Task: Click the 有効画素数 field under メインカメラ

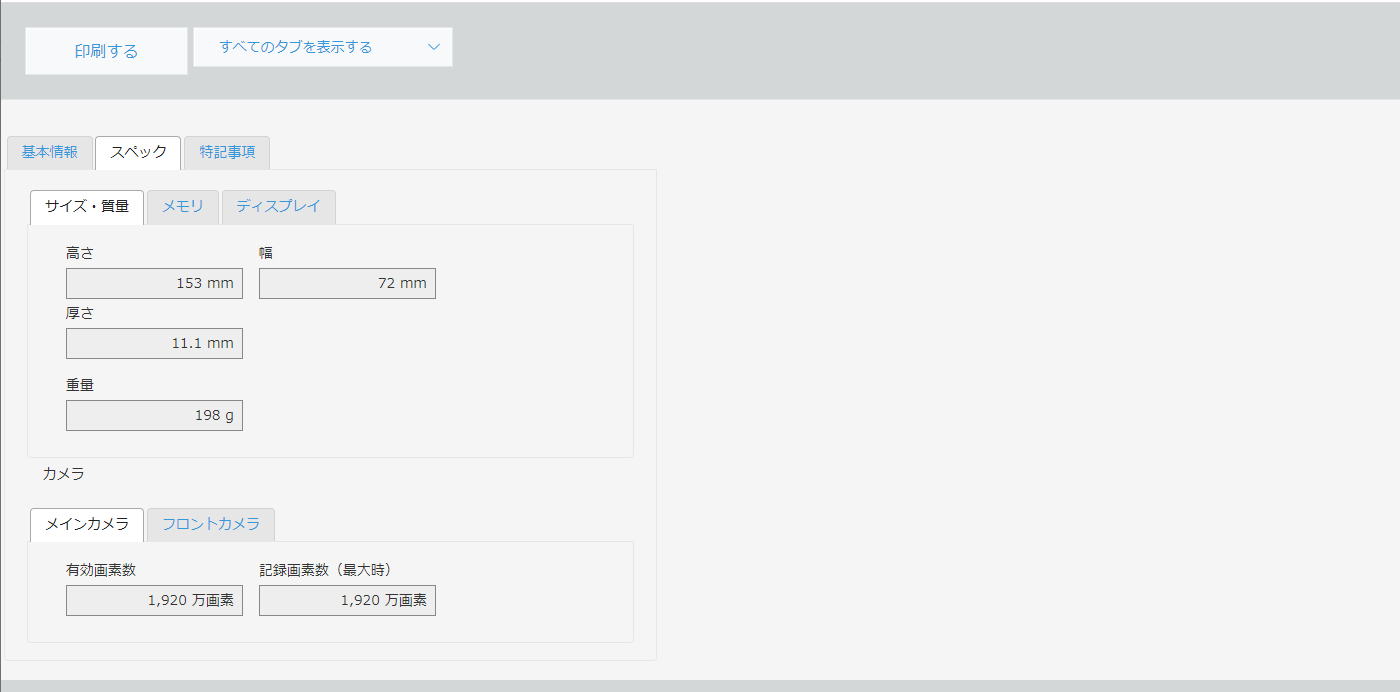Action: coord(154,600)
